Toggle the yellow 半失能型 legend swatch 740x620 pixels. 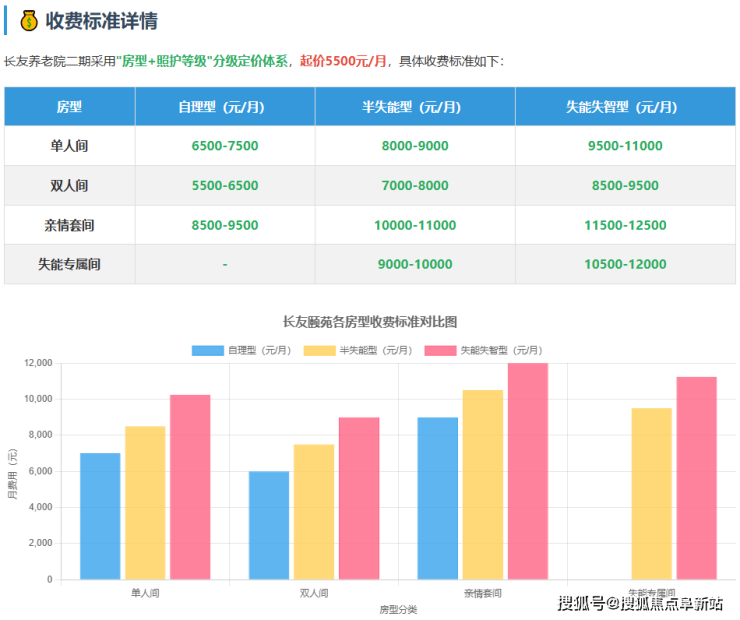[320, 351]
